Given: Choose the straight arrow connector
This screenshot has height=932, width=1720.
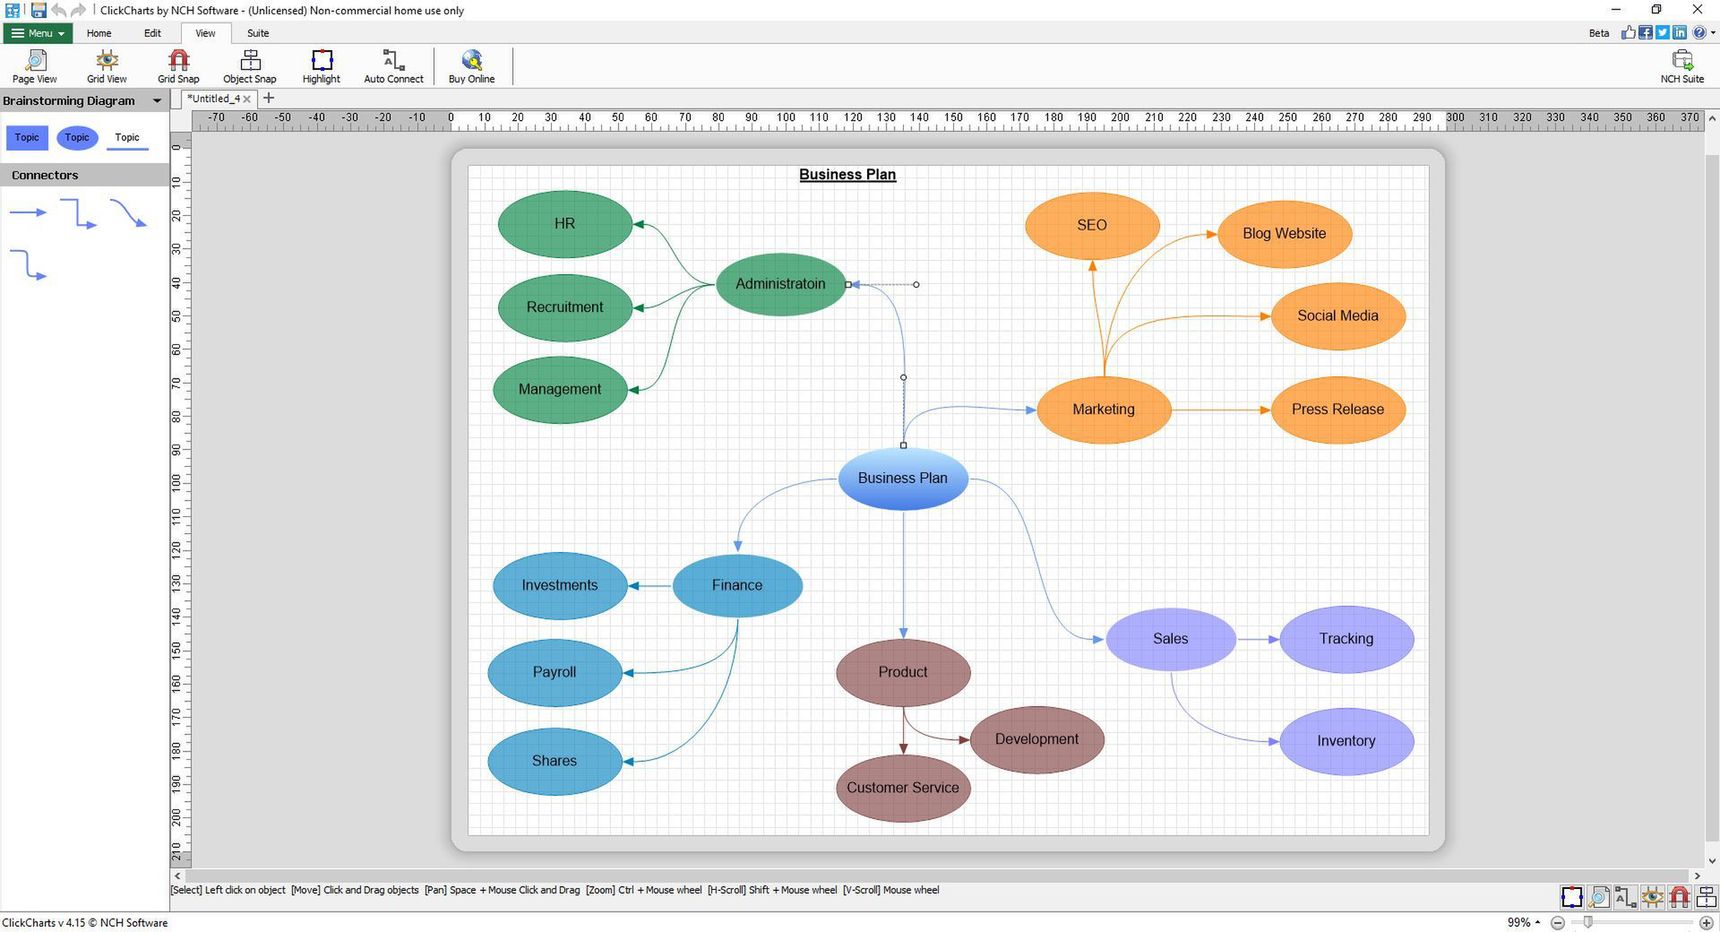Looking at the screenshot, I should (x=28, y=212).
